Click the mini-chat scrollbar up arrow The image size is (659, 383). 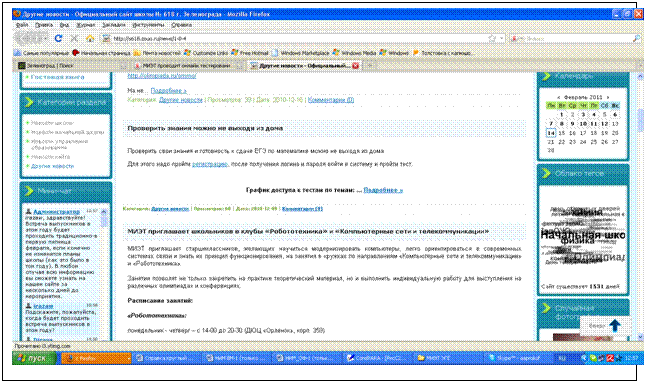click(103, 211)
